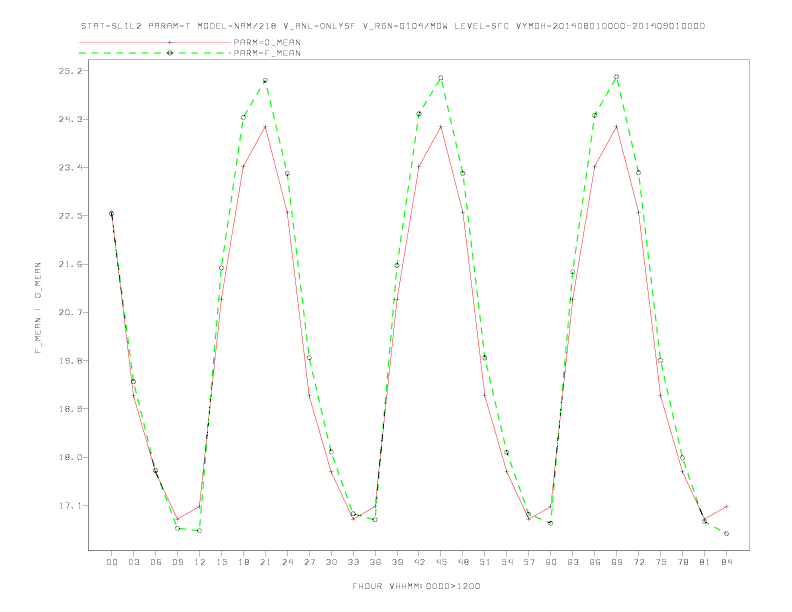The height and width of the screenshot is (612, 792).
Task: Click the x-axis tick label 33
Action: 353,562
